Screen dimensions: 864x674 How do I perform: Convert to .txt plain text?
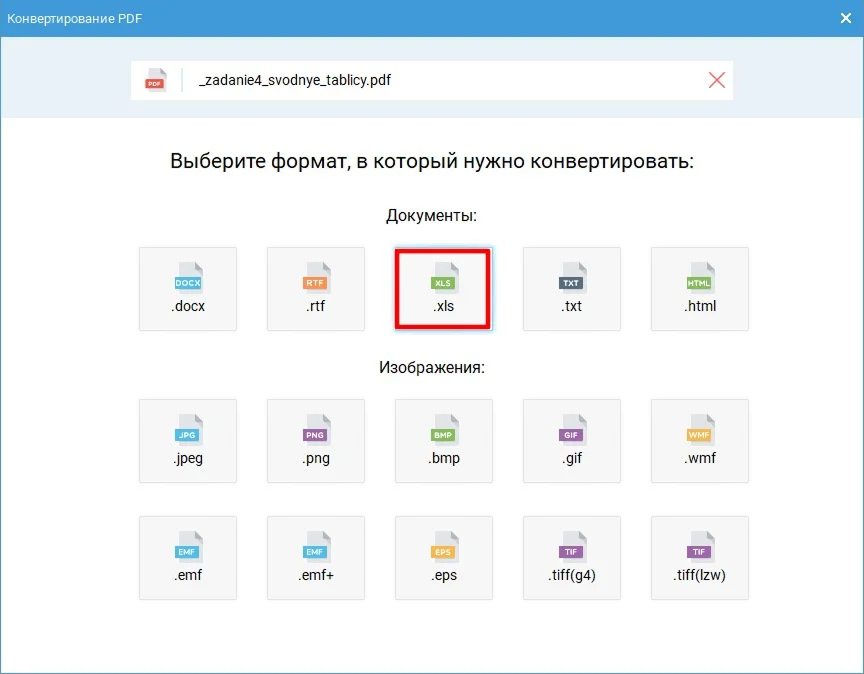571,289
